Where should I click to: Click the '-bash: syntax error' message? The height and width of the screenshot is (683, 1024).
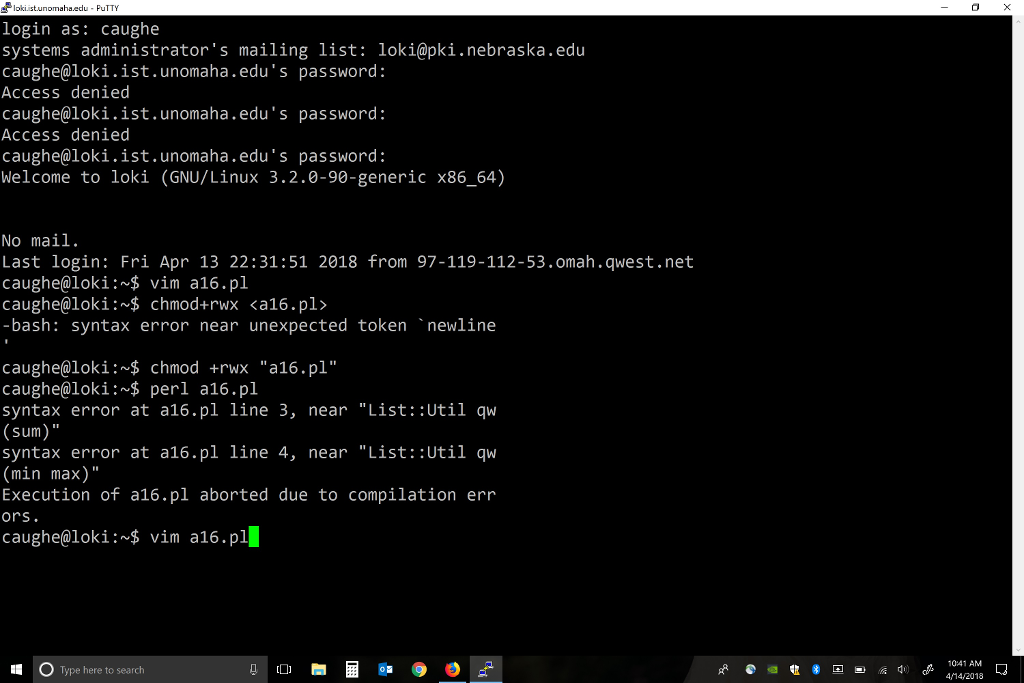pyautogui.click(x=249, y=325)
